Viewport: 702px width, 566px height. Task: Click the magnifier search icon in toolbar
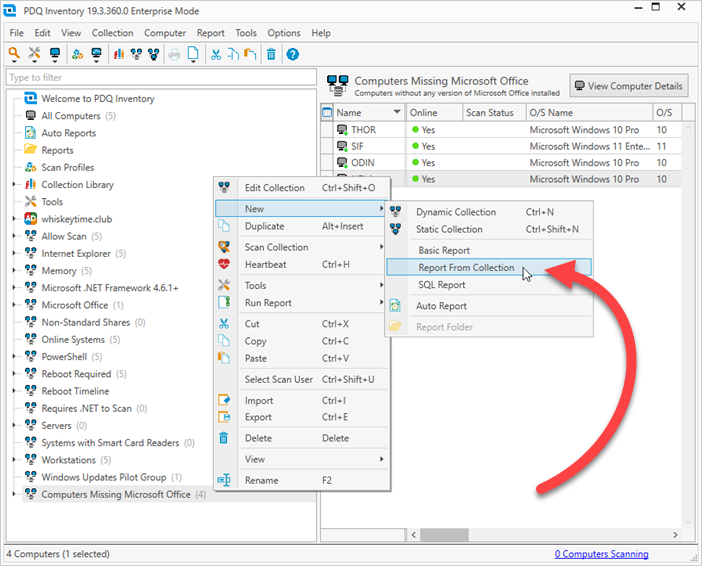(14, 54)
